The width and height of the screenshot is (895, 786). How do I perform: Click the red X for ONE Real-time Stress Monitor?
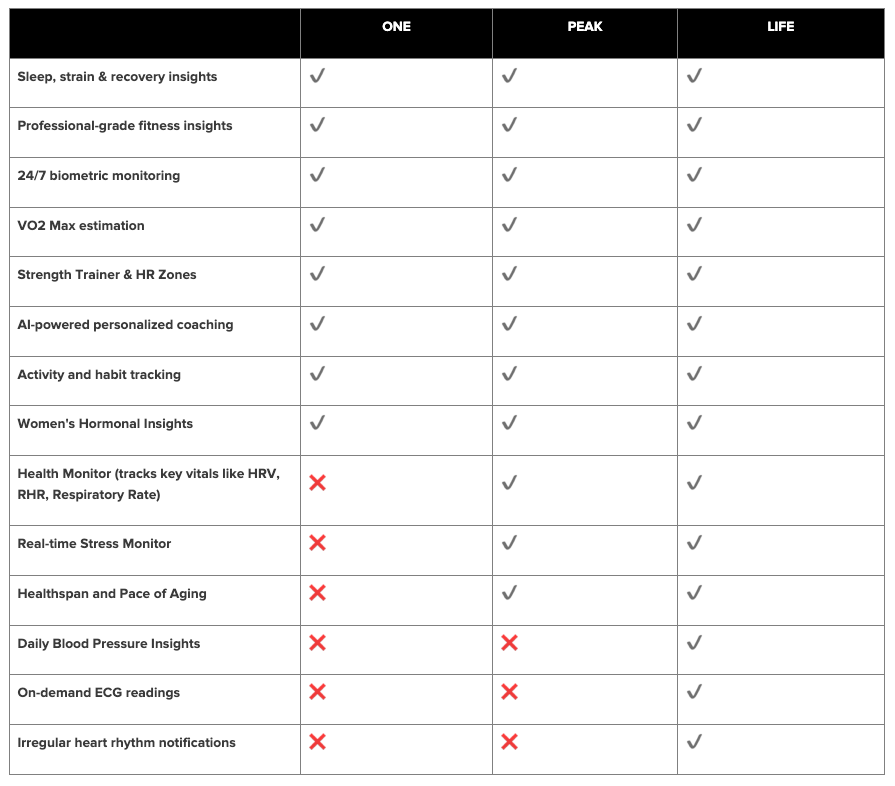317,543
